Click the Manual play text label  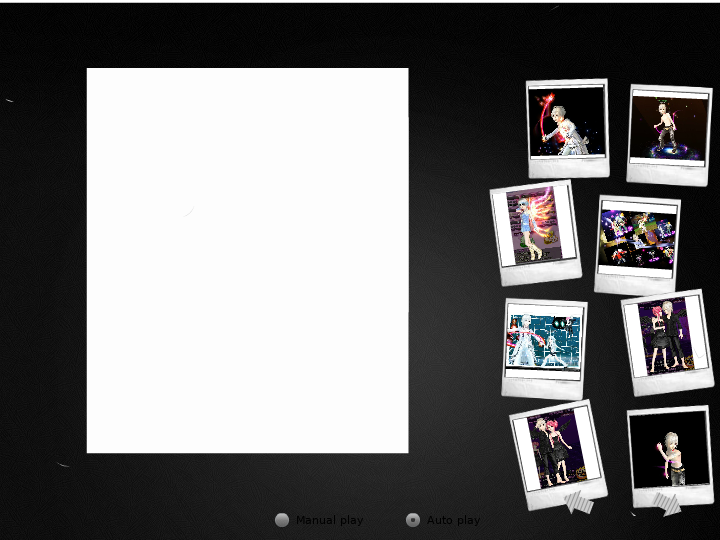pos(330,520)
